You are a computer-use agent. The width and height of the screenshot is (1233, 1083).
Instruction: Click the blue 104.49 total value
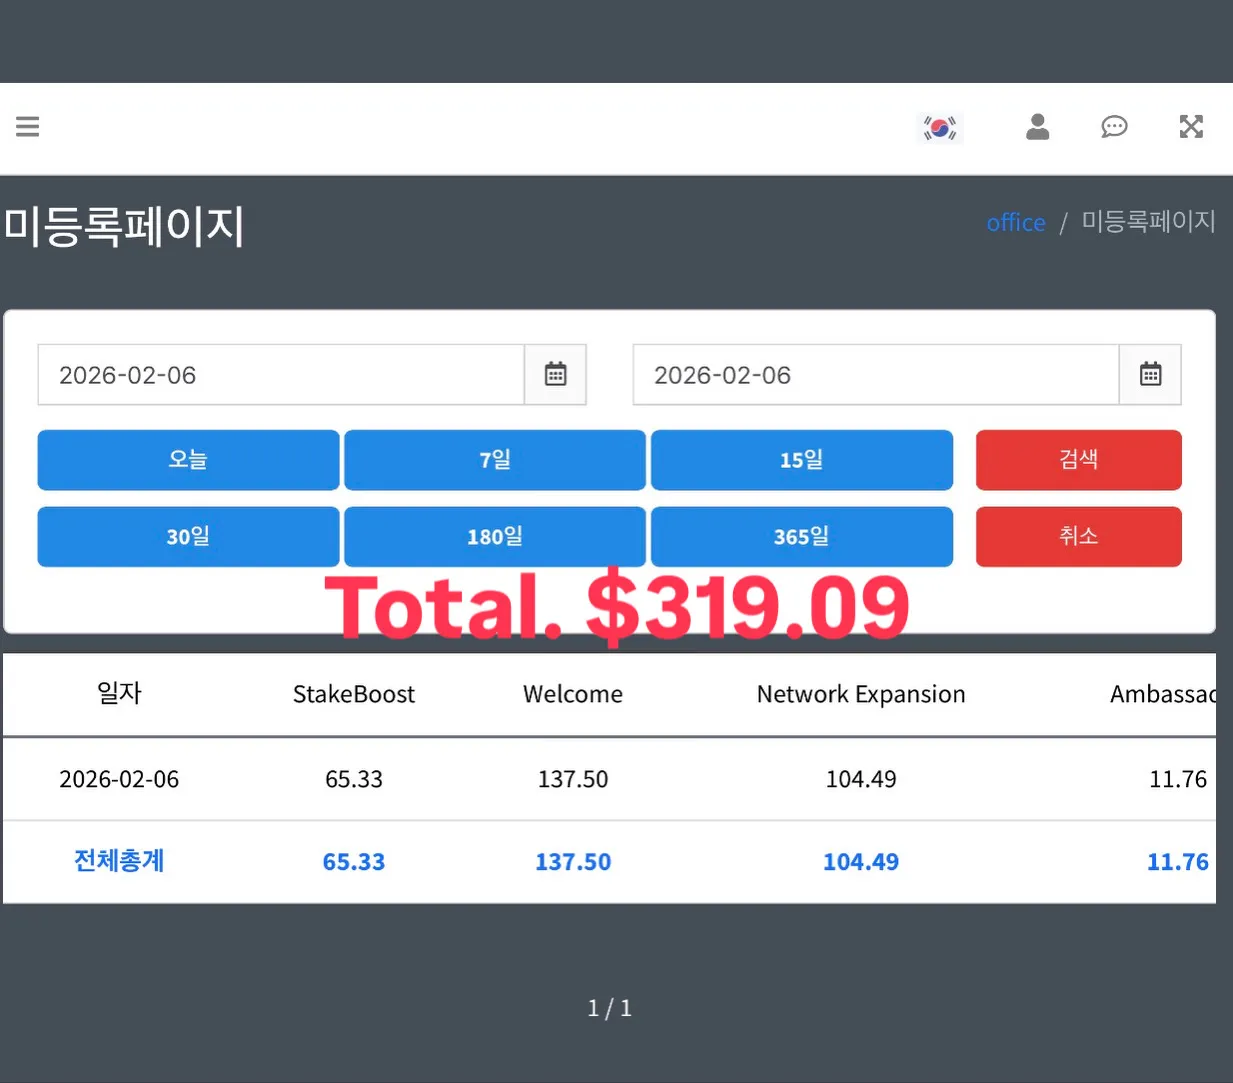(x=861, y=862)
